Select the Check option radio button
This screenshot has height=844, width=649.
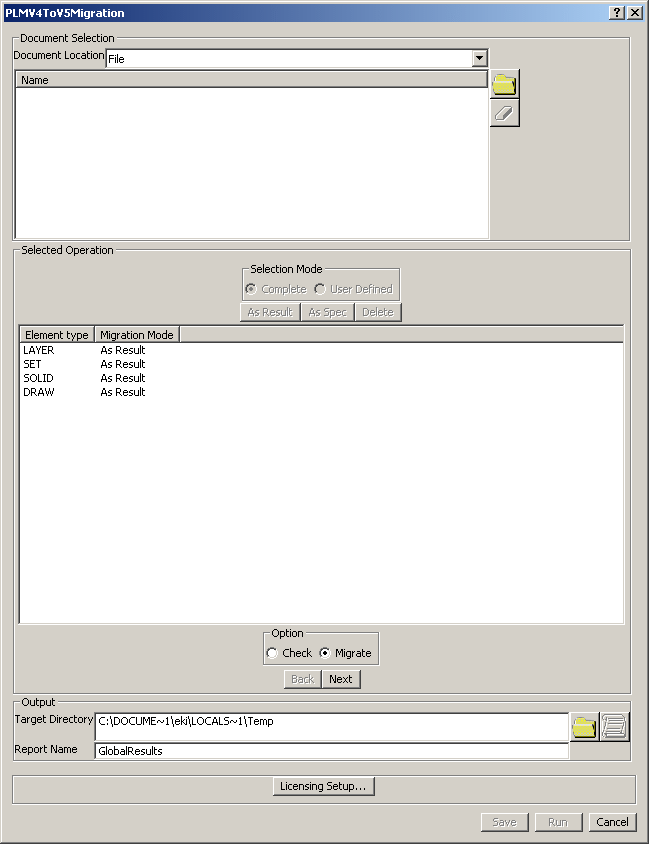(273, 653)
